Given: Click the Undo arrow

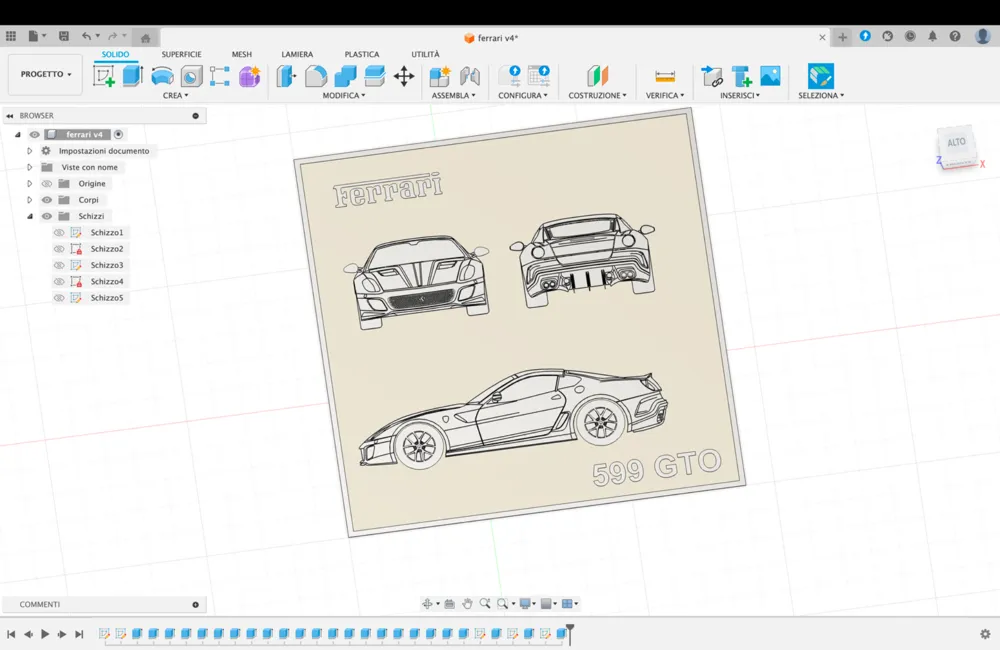Looking at the screenshot, I should 86,36.
